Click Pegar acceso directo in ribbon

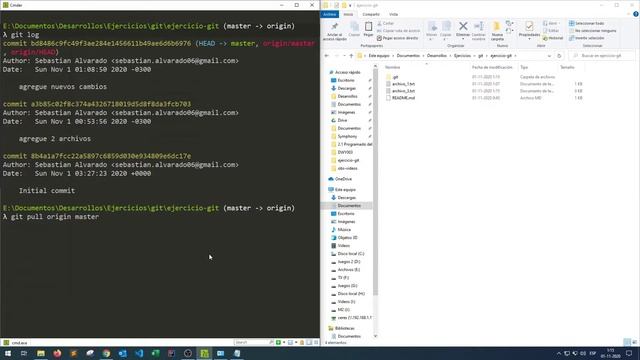point(398,38)
